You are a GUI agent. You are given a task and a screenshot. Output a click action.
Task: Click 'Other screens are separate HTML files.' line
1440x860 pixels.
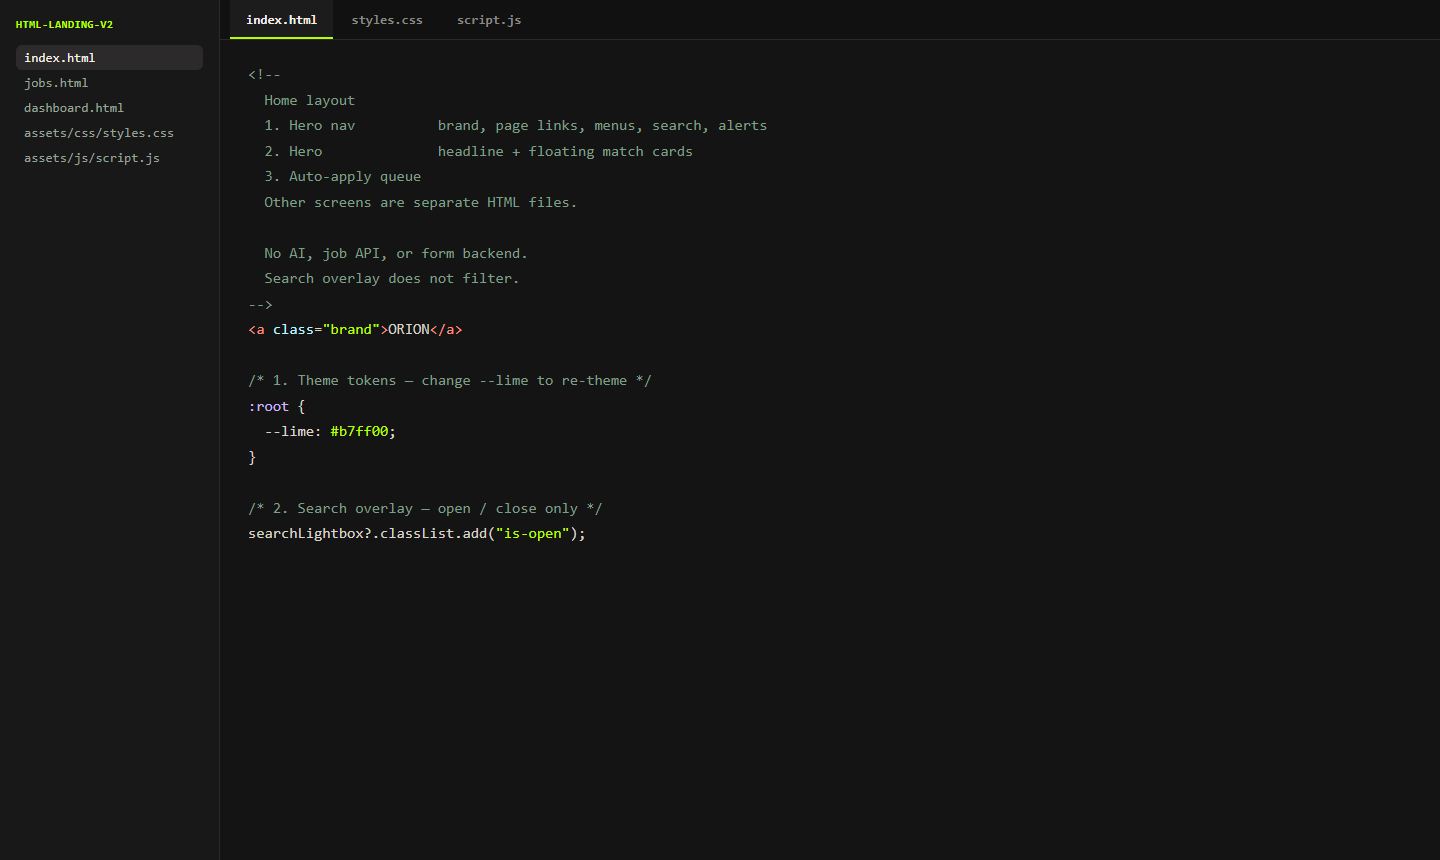(420, 202)
